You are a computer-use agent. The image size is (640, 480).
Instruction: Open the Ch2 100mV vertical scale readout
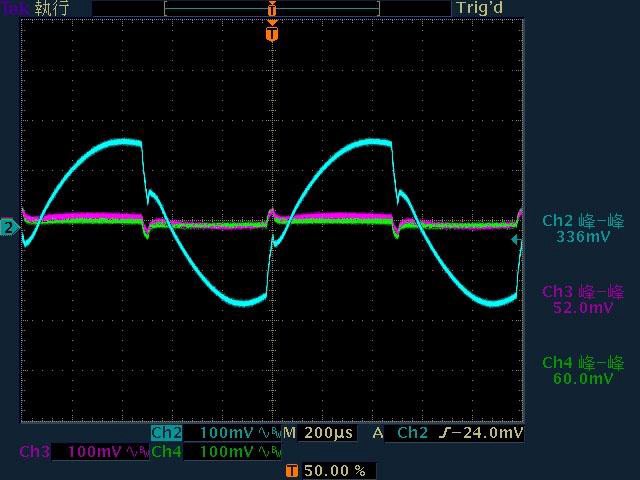(226, 433)
